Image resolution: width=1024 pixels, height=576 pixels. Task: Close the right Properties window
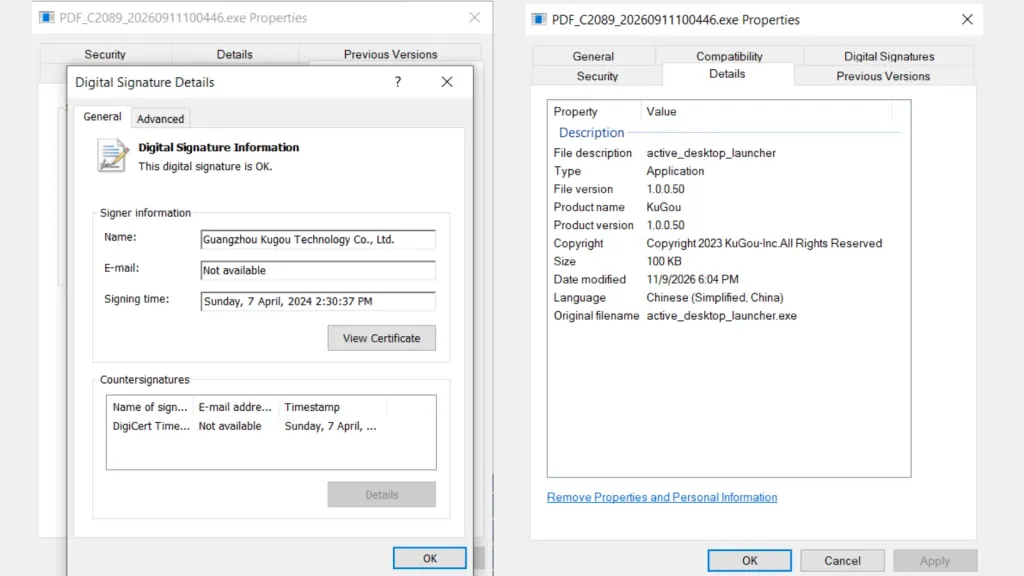coord(967,20)
